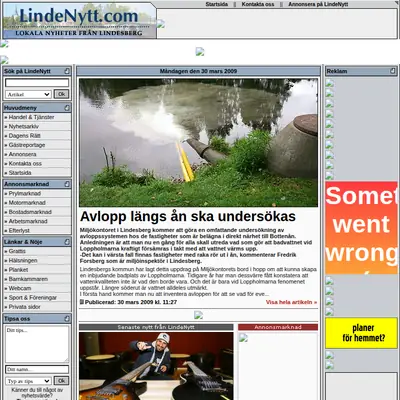The width and height of the screenshot is (400, 400).
Task: Open Handel & Tjänster menu item
Action: click(31, 117)
